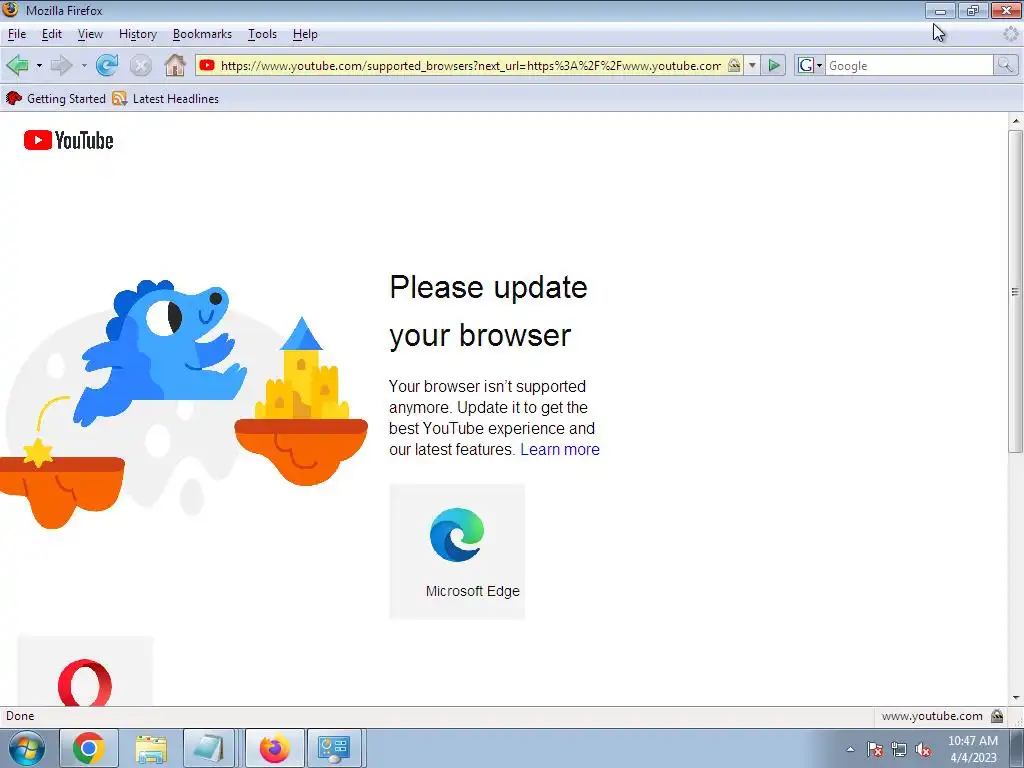The width and height of the screenshot is (1024, 768).
Task: Go to the Home page icon
Action: click(175, 65)
